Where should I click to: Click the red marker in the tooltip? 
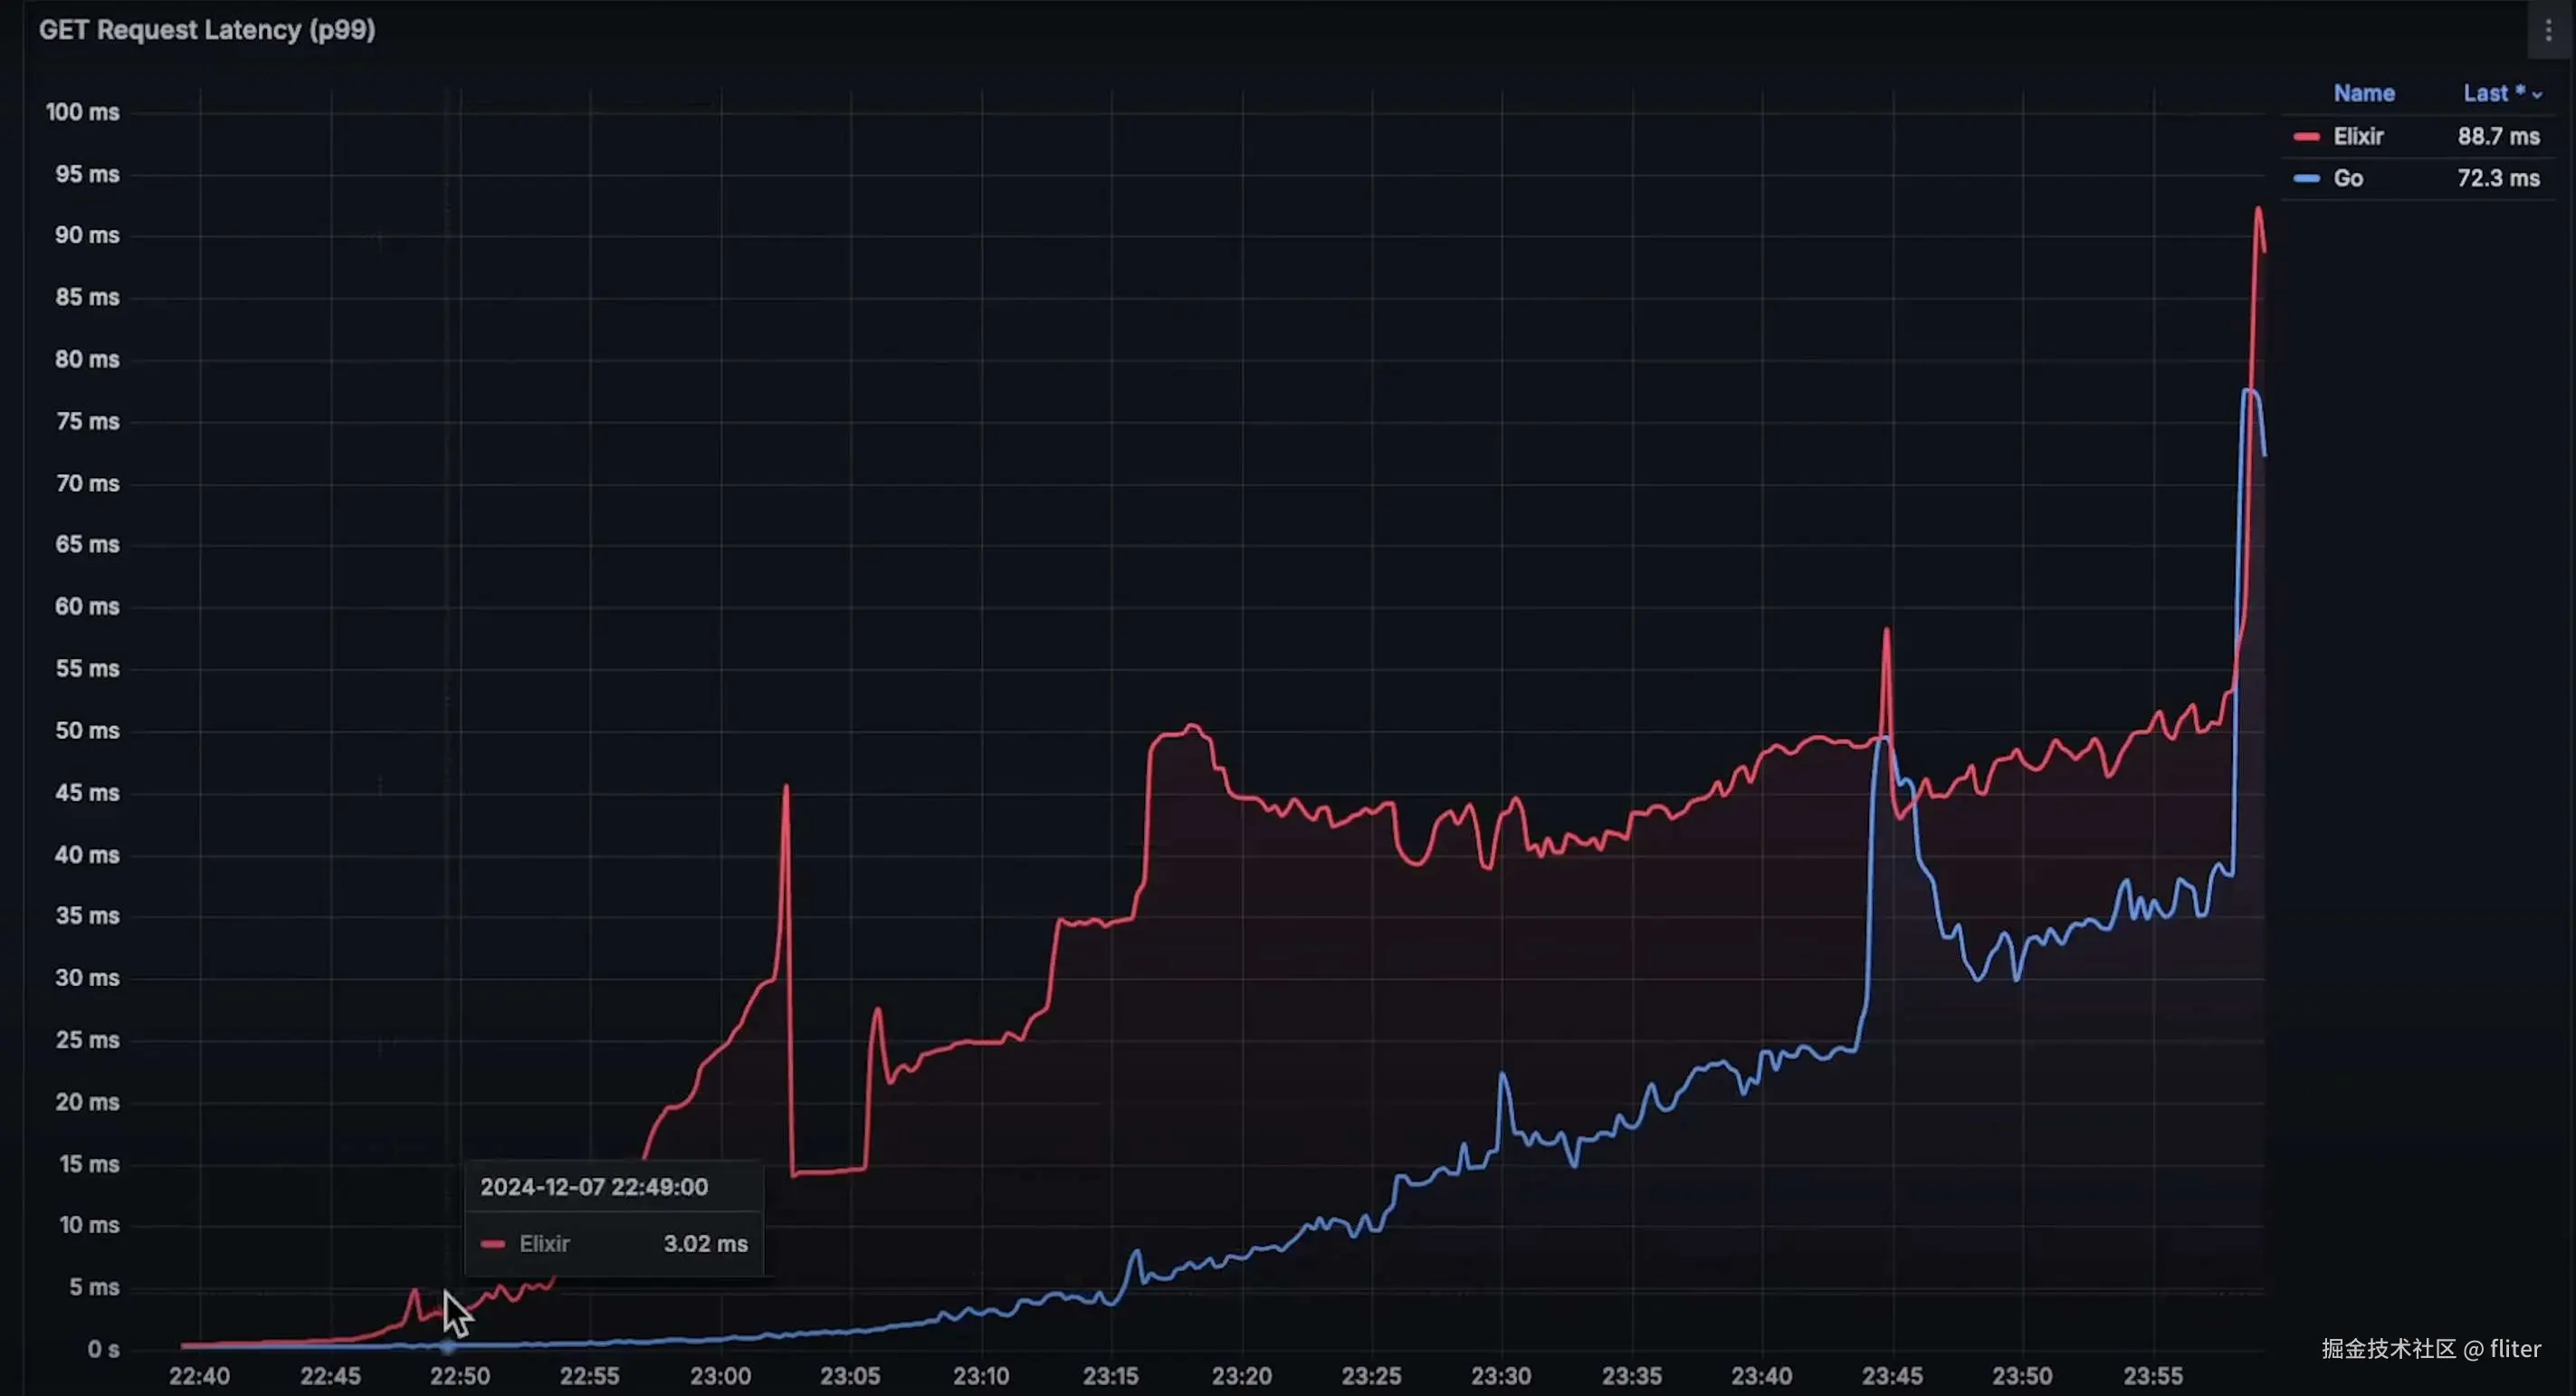tap(492, 1244)
